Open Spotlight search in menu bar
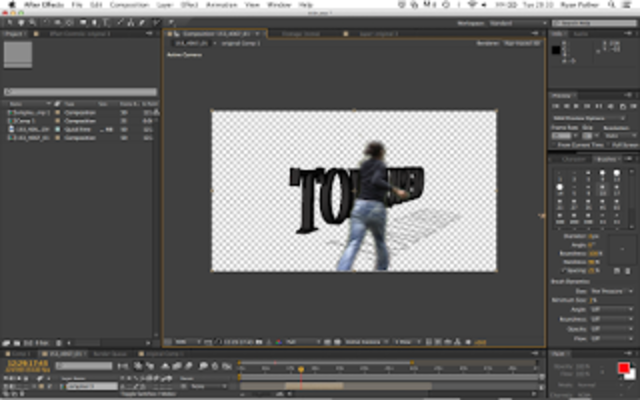This screenshot has width=640, height=400. tap(611, 4)
